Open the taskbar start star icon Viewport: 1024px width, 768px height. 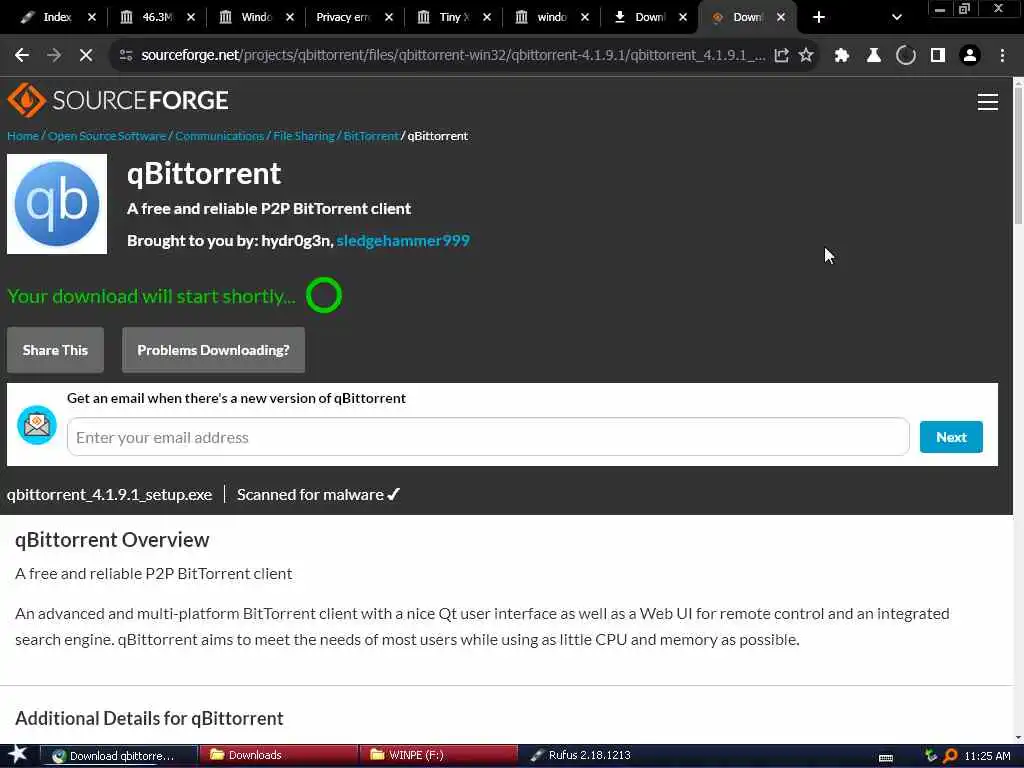18,755
